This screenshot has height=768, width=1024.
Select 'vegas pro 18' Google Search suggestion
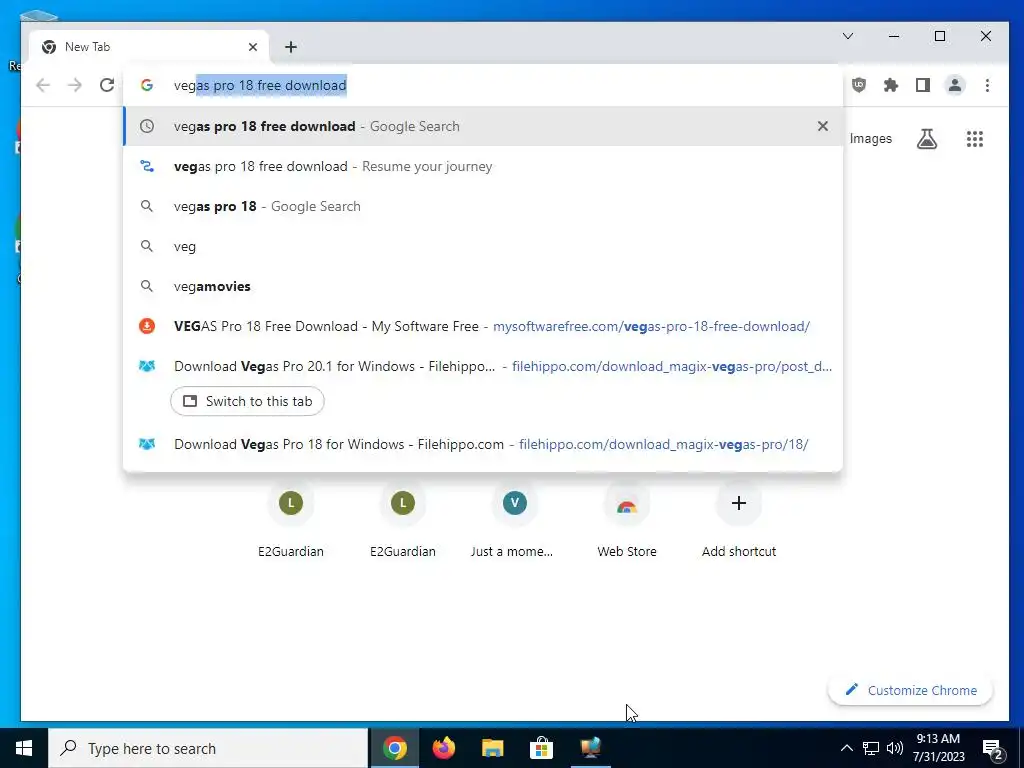(x=483, y=206)
